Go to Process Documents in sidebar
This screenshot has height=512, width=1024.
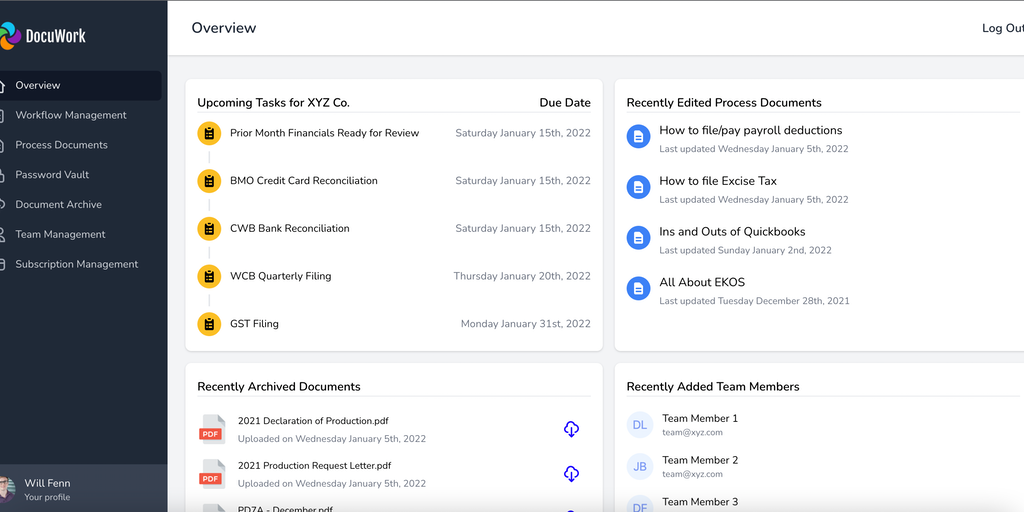click(61, 145)
